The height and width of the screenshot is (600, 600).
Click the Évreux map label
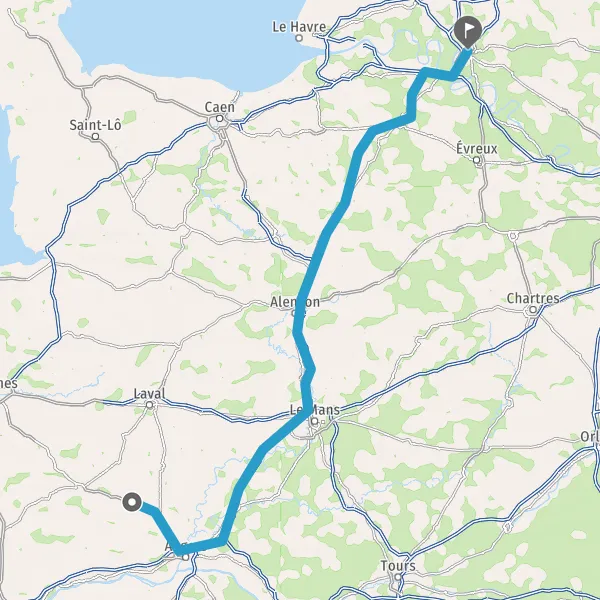(477, 148)
